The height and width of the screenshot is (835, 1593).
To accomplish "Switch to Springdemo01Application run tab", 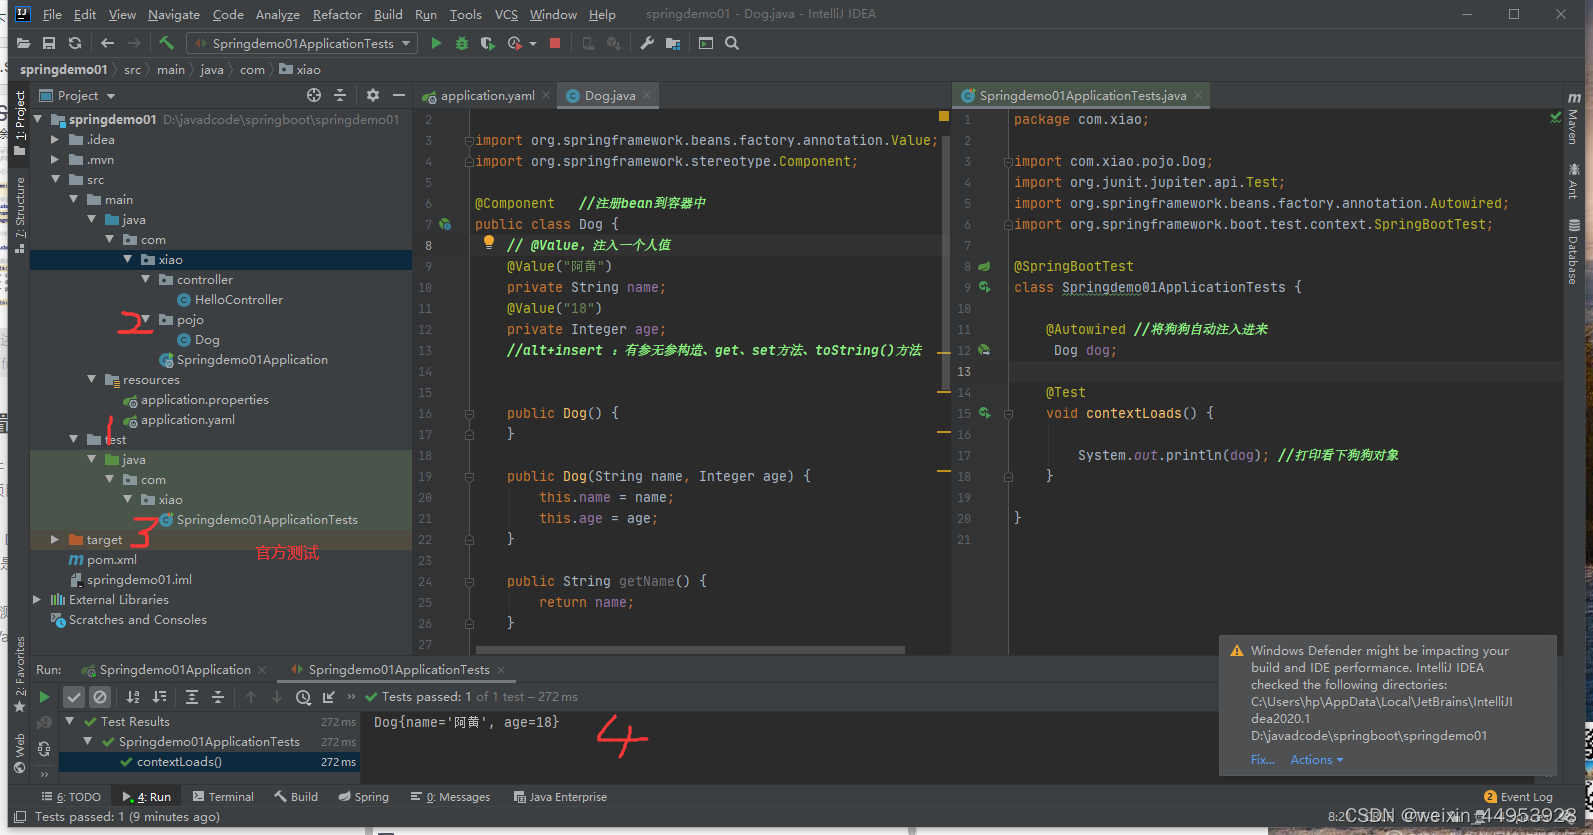I will click(x=174, y=670).
